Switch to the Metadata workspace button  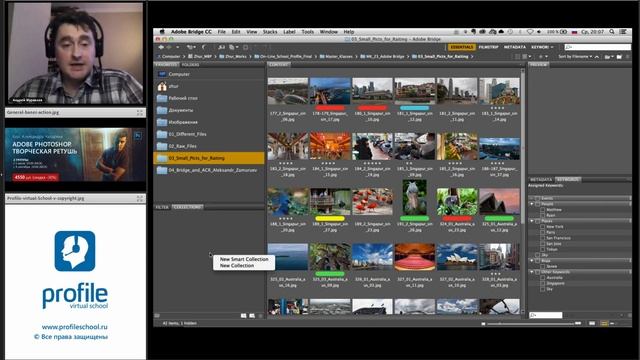515,47
